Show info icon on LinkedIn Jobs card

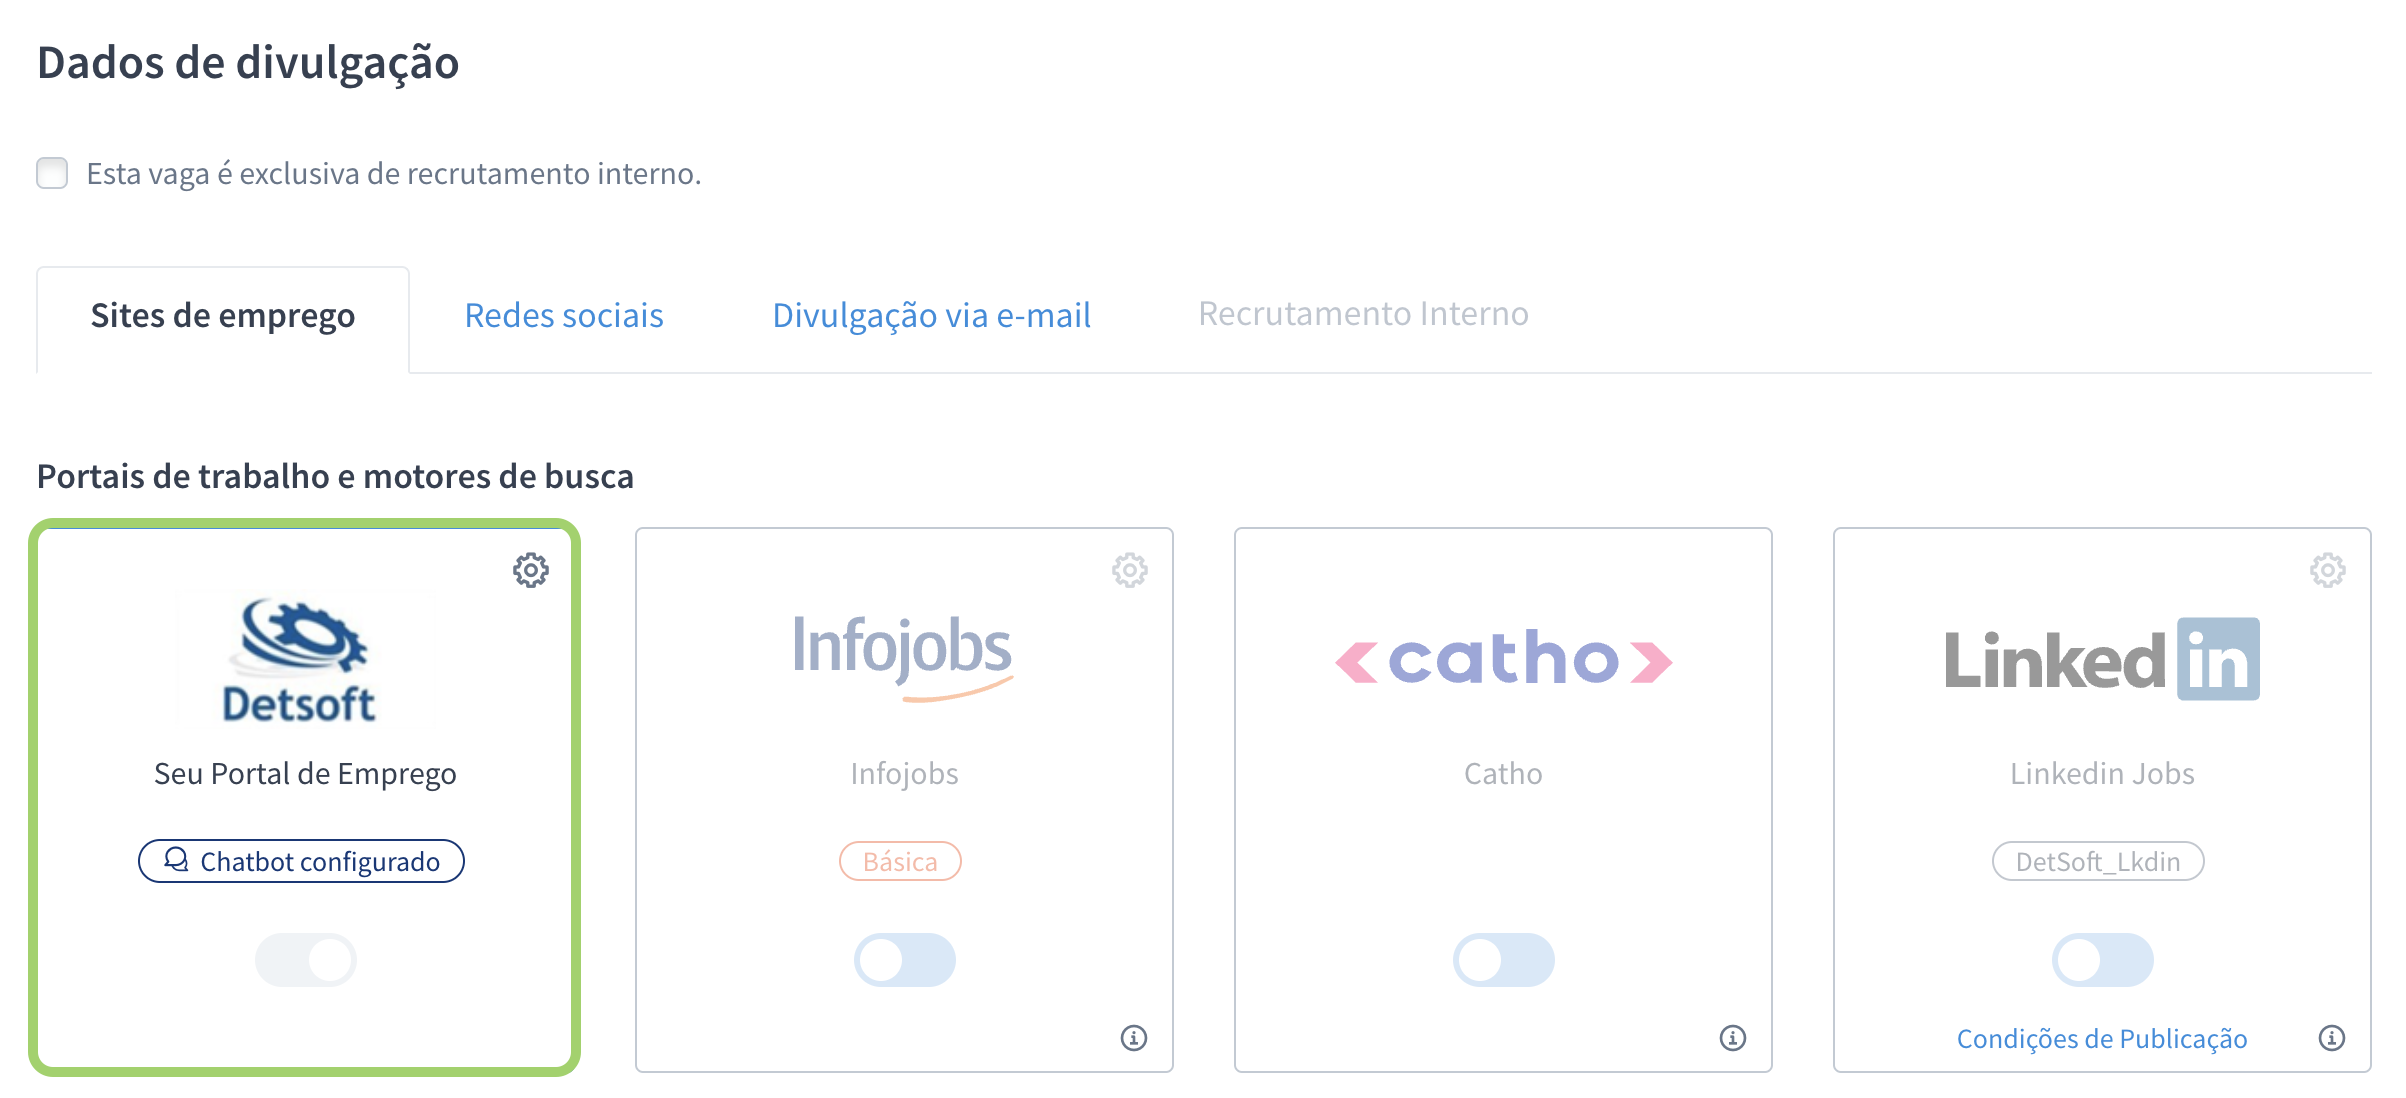2331,1038
